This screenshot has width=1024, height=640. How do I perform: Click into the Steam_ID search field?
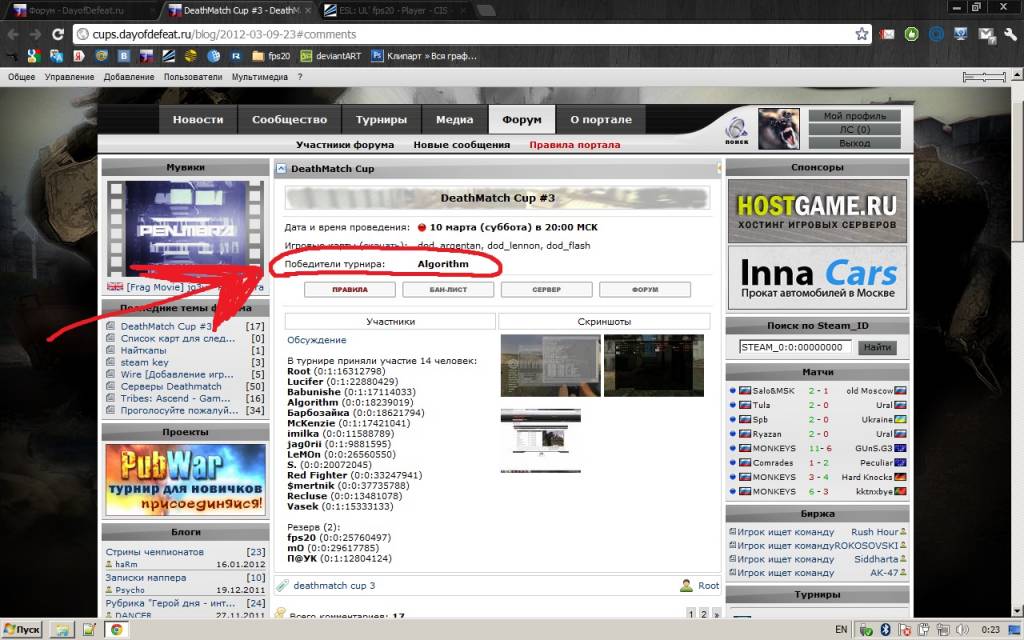point(795,347)
